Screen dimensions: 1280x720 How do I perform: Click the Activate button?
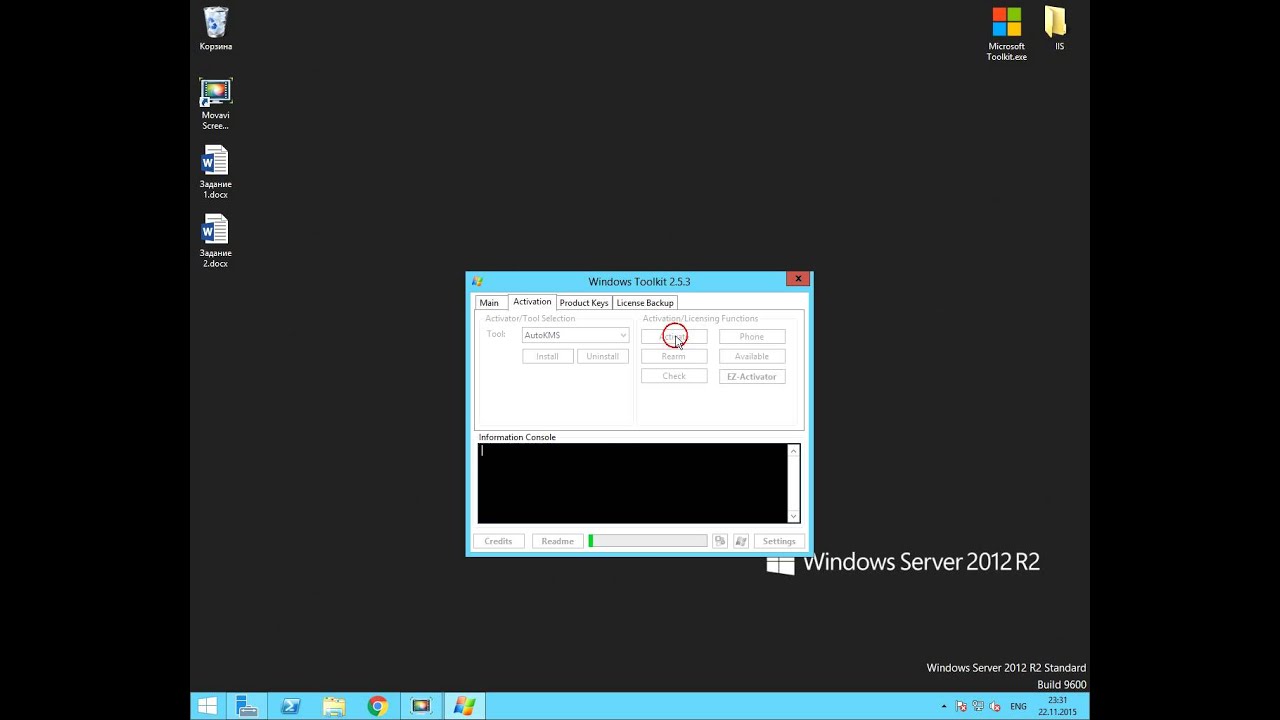[674, 336]
